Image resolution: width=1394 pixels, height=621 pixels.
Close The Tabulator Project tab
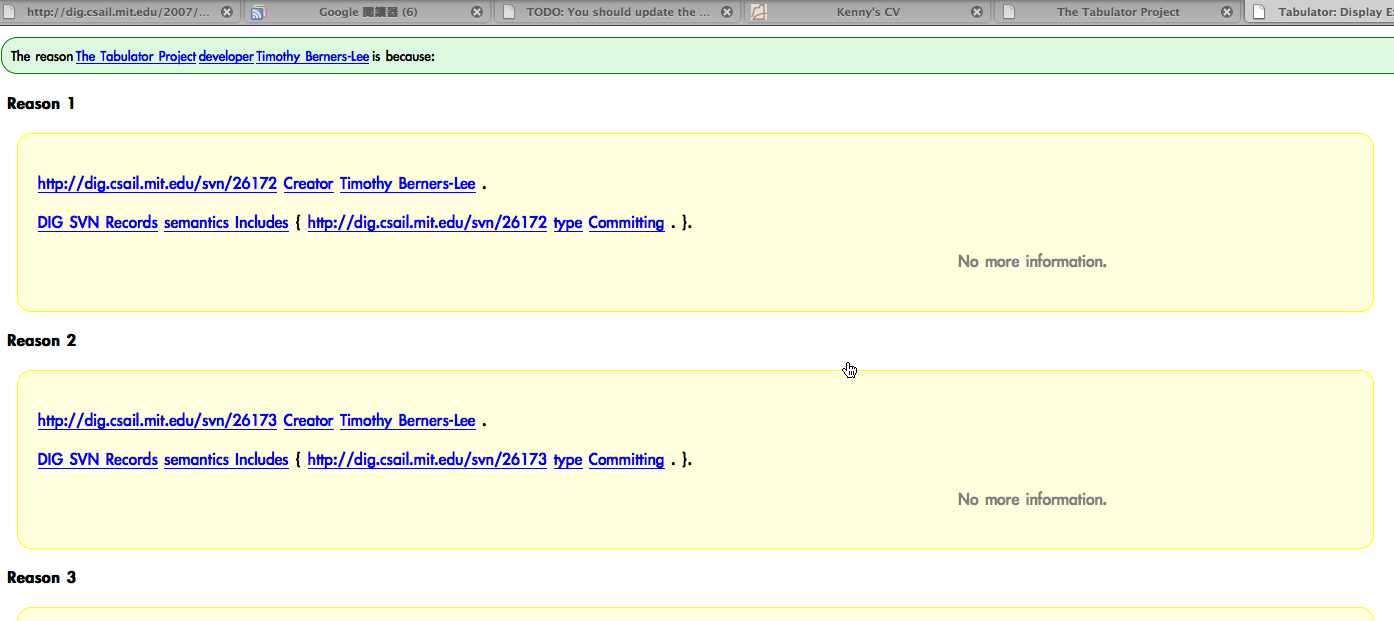1227,12
